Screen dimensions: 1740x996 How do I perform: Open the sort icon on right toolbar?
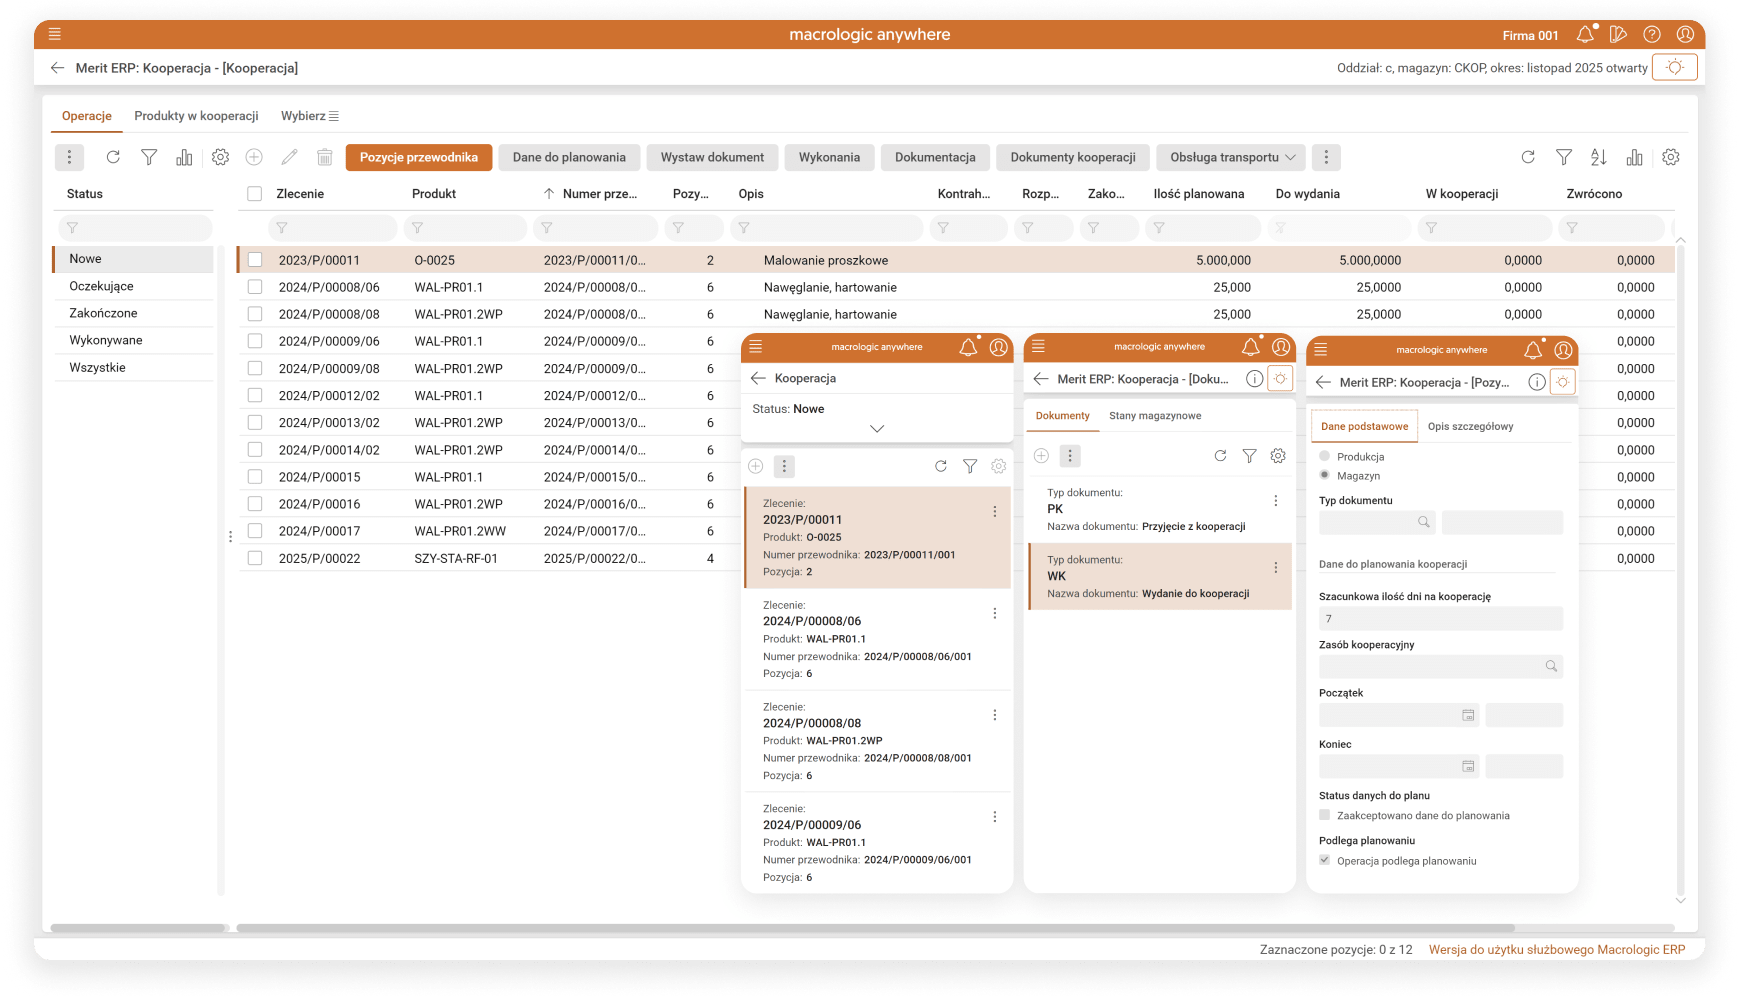[1599, 157]
